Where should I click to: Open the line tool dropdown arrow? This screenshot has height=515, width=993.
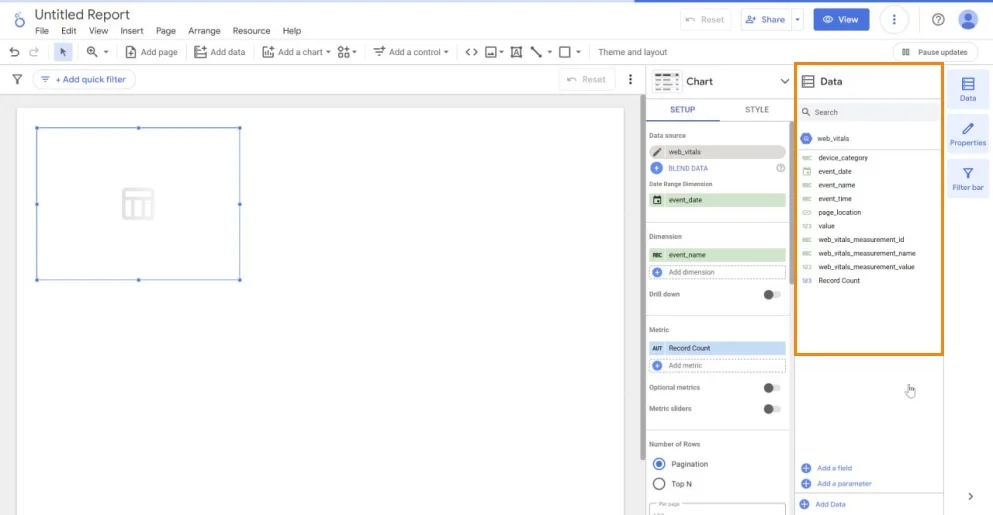[x=550, y=52]
